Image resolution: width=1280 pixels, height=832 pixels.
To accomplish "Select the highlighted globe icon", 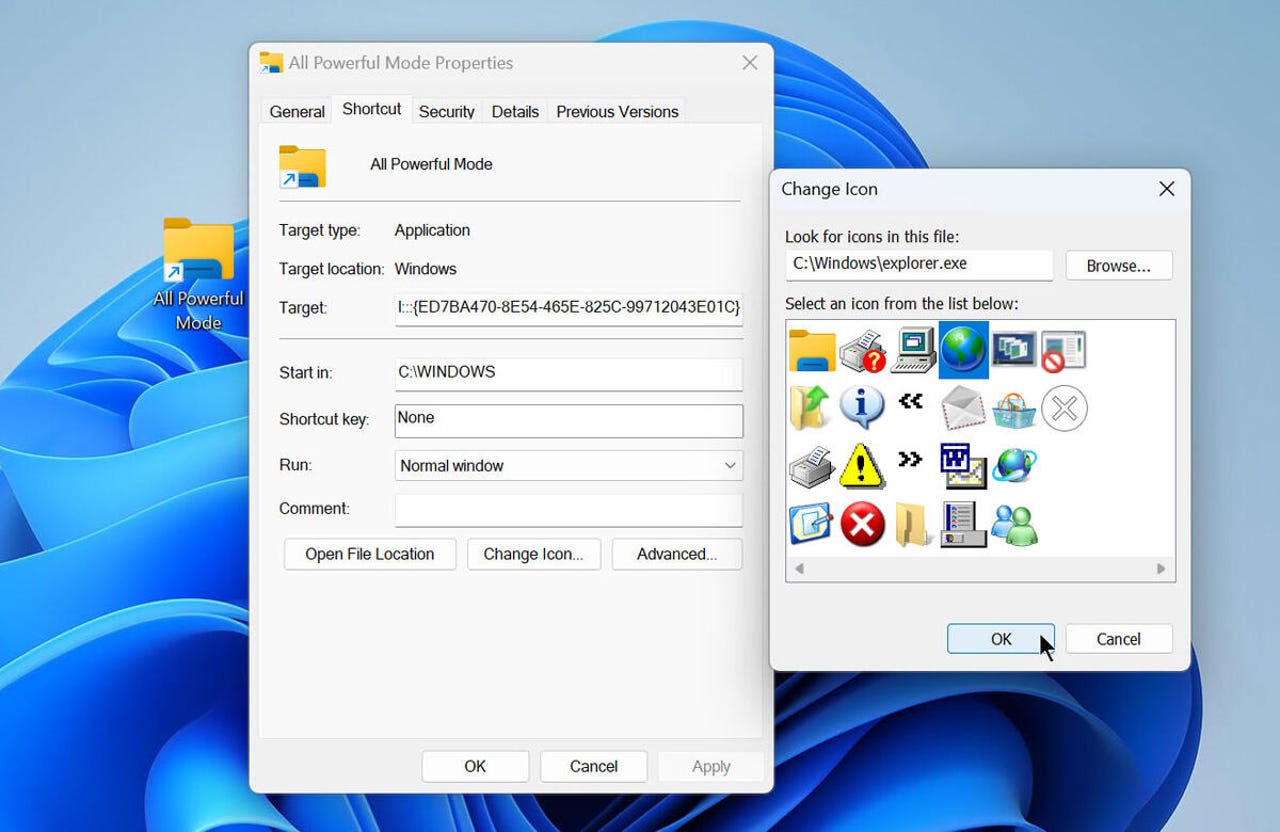I will pos(964,350).
